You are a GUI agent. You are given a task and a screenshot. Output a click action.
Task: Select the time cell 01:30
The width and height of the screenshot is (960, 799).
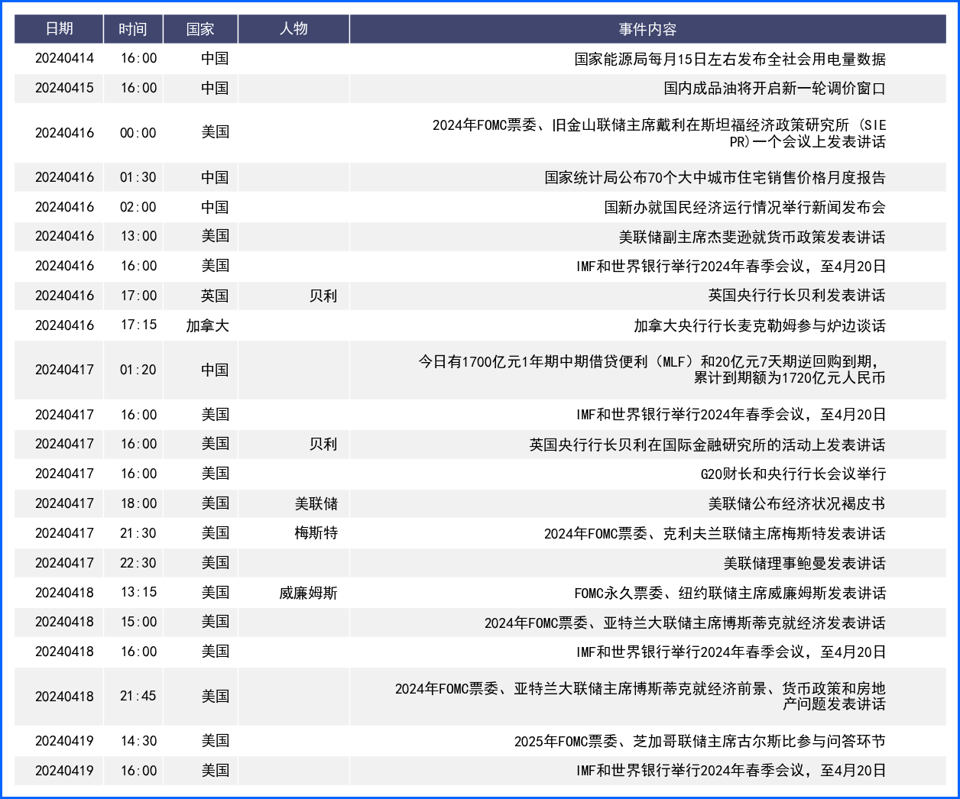[138, 178]
